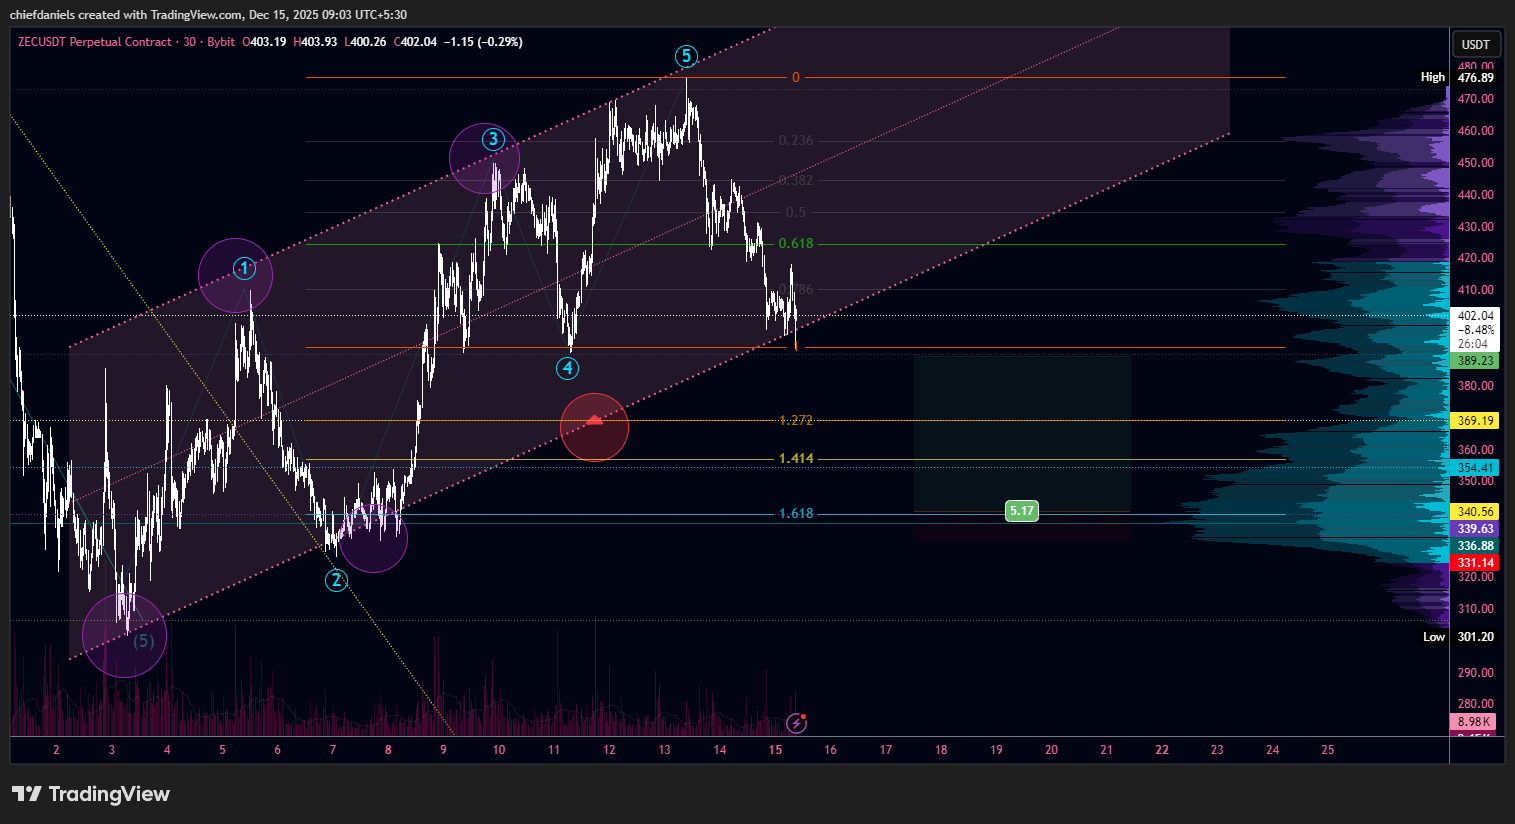
Task: Open the USDT currency selector
Action: [x=1476, y=44]
